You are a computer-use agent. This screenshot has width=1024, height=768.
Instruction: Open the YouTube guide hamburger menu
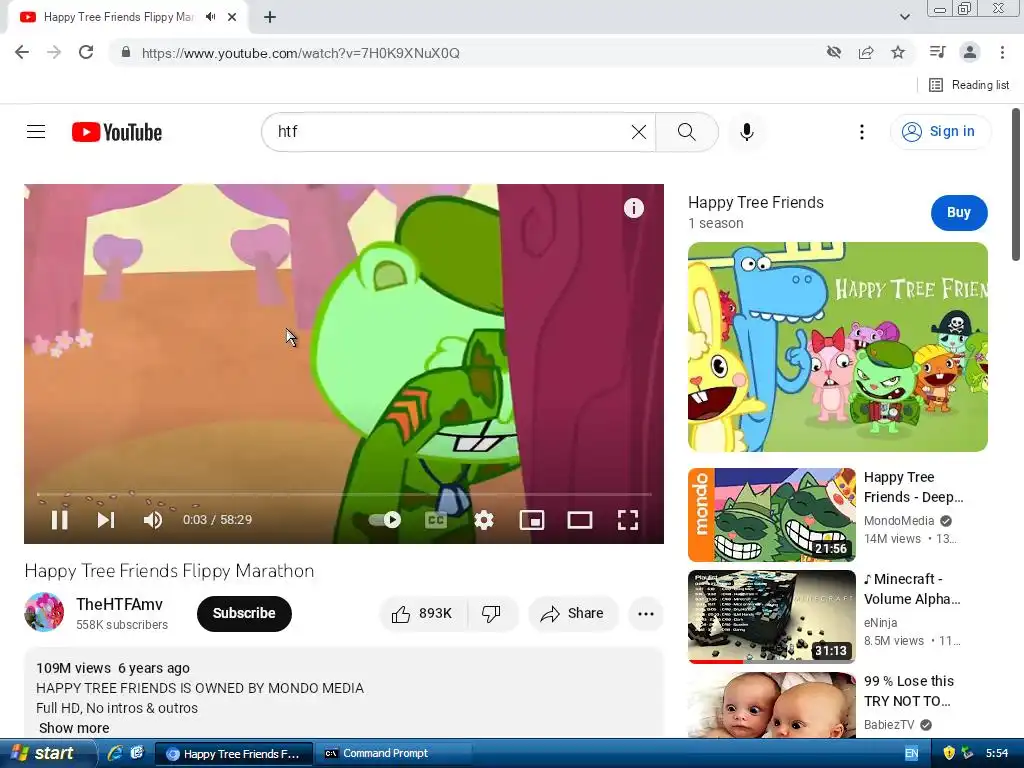tap(36, 132)
